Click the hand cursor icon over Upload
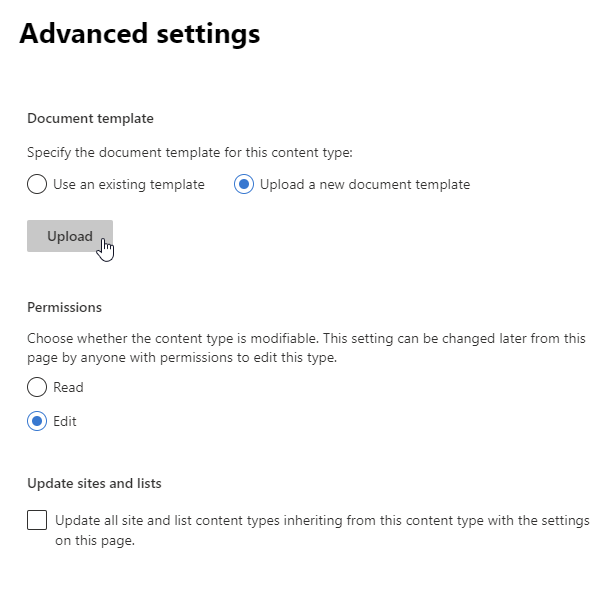The height and width of the screenshot is (602, 616). [105, 250]
